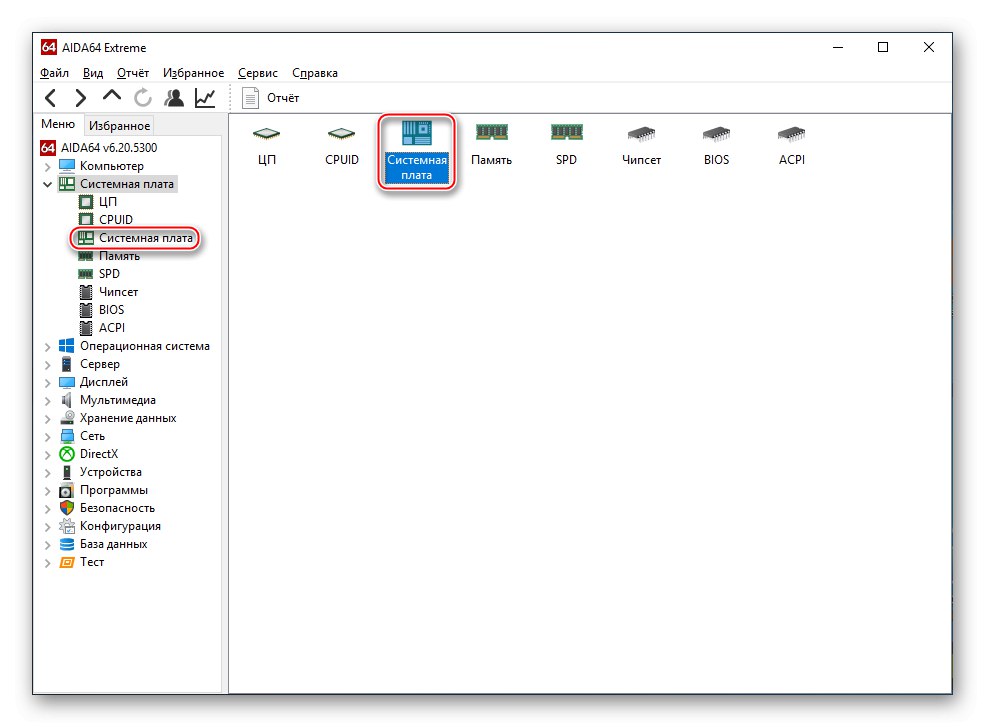Click the refresh toolbar icon
This screenshot has height=727, width=985.
pos(143,98)
